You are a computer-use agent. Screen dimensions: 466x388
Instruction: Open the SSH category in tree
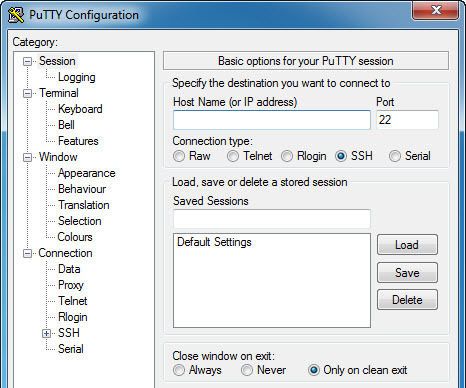(69, 333)
